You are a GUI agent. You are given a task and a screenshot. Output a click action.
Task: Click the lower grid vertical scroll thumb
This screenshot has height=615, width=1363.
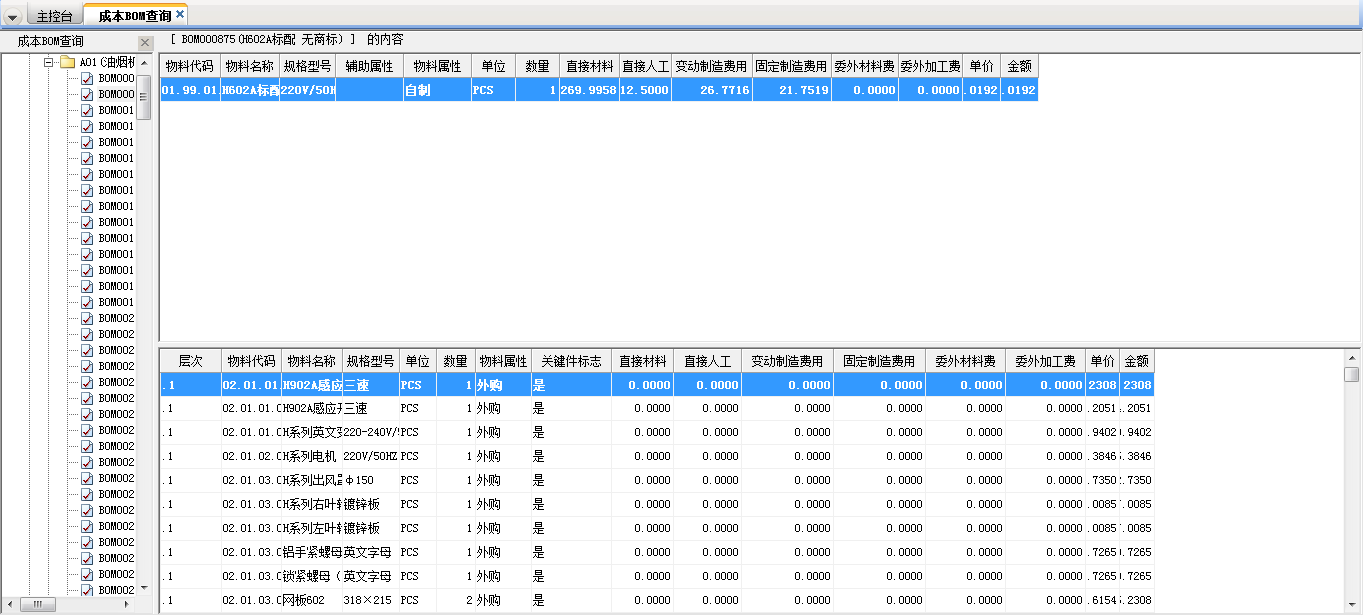1352,374
